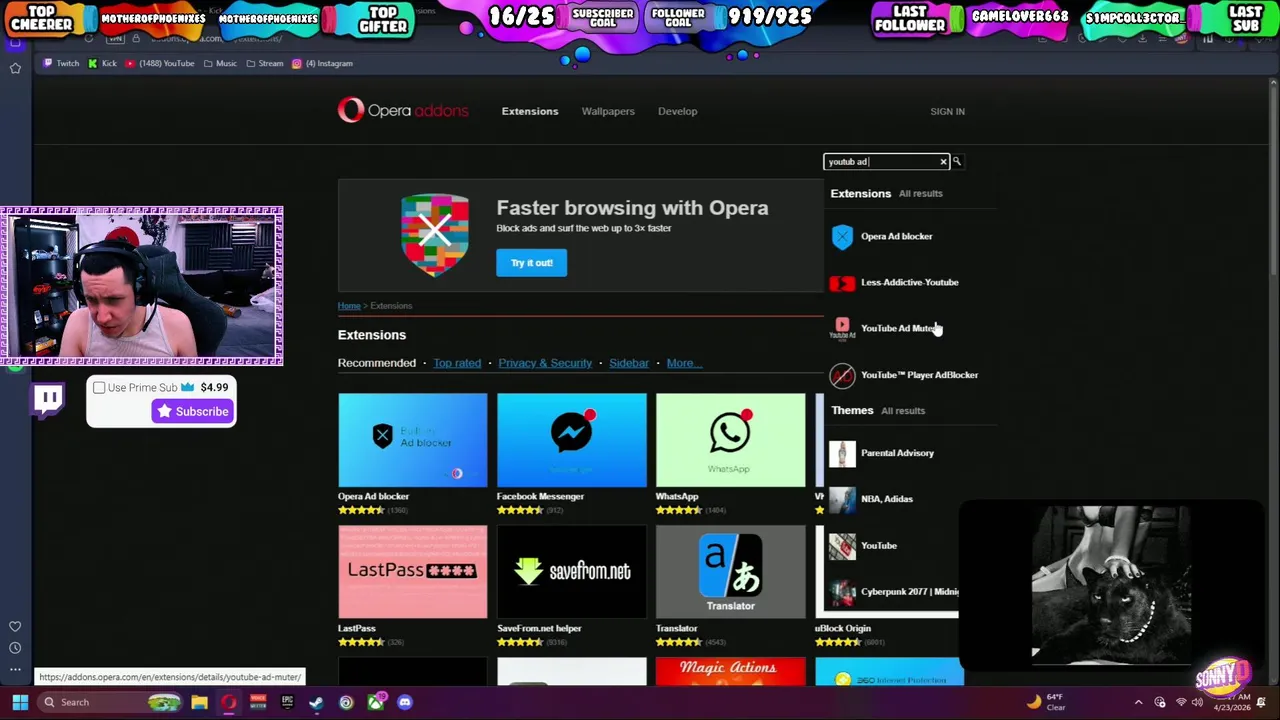Open the Twitch bookmark
The width and height of the screenshot is (1280, 720).
click(x=60, y=63)
